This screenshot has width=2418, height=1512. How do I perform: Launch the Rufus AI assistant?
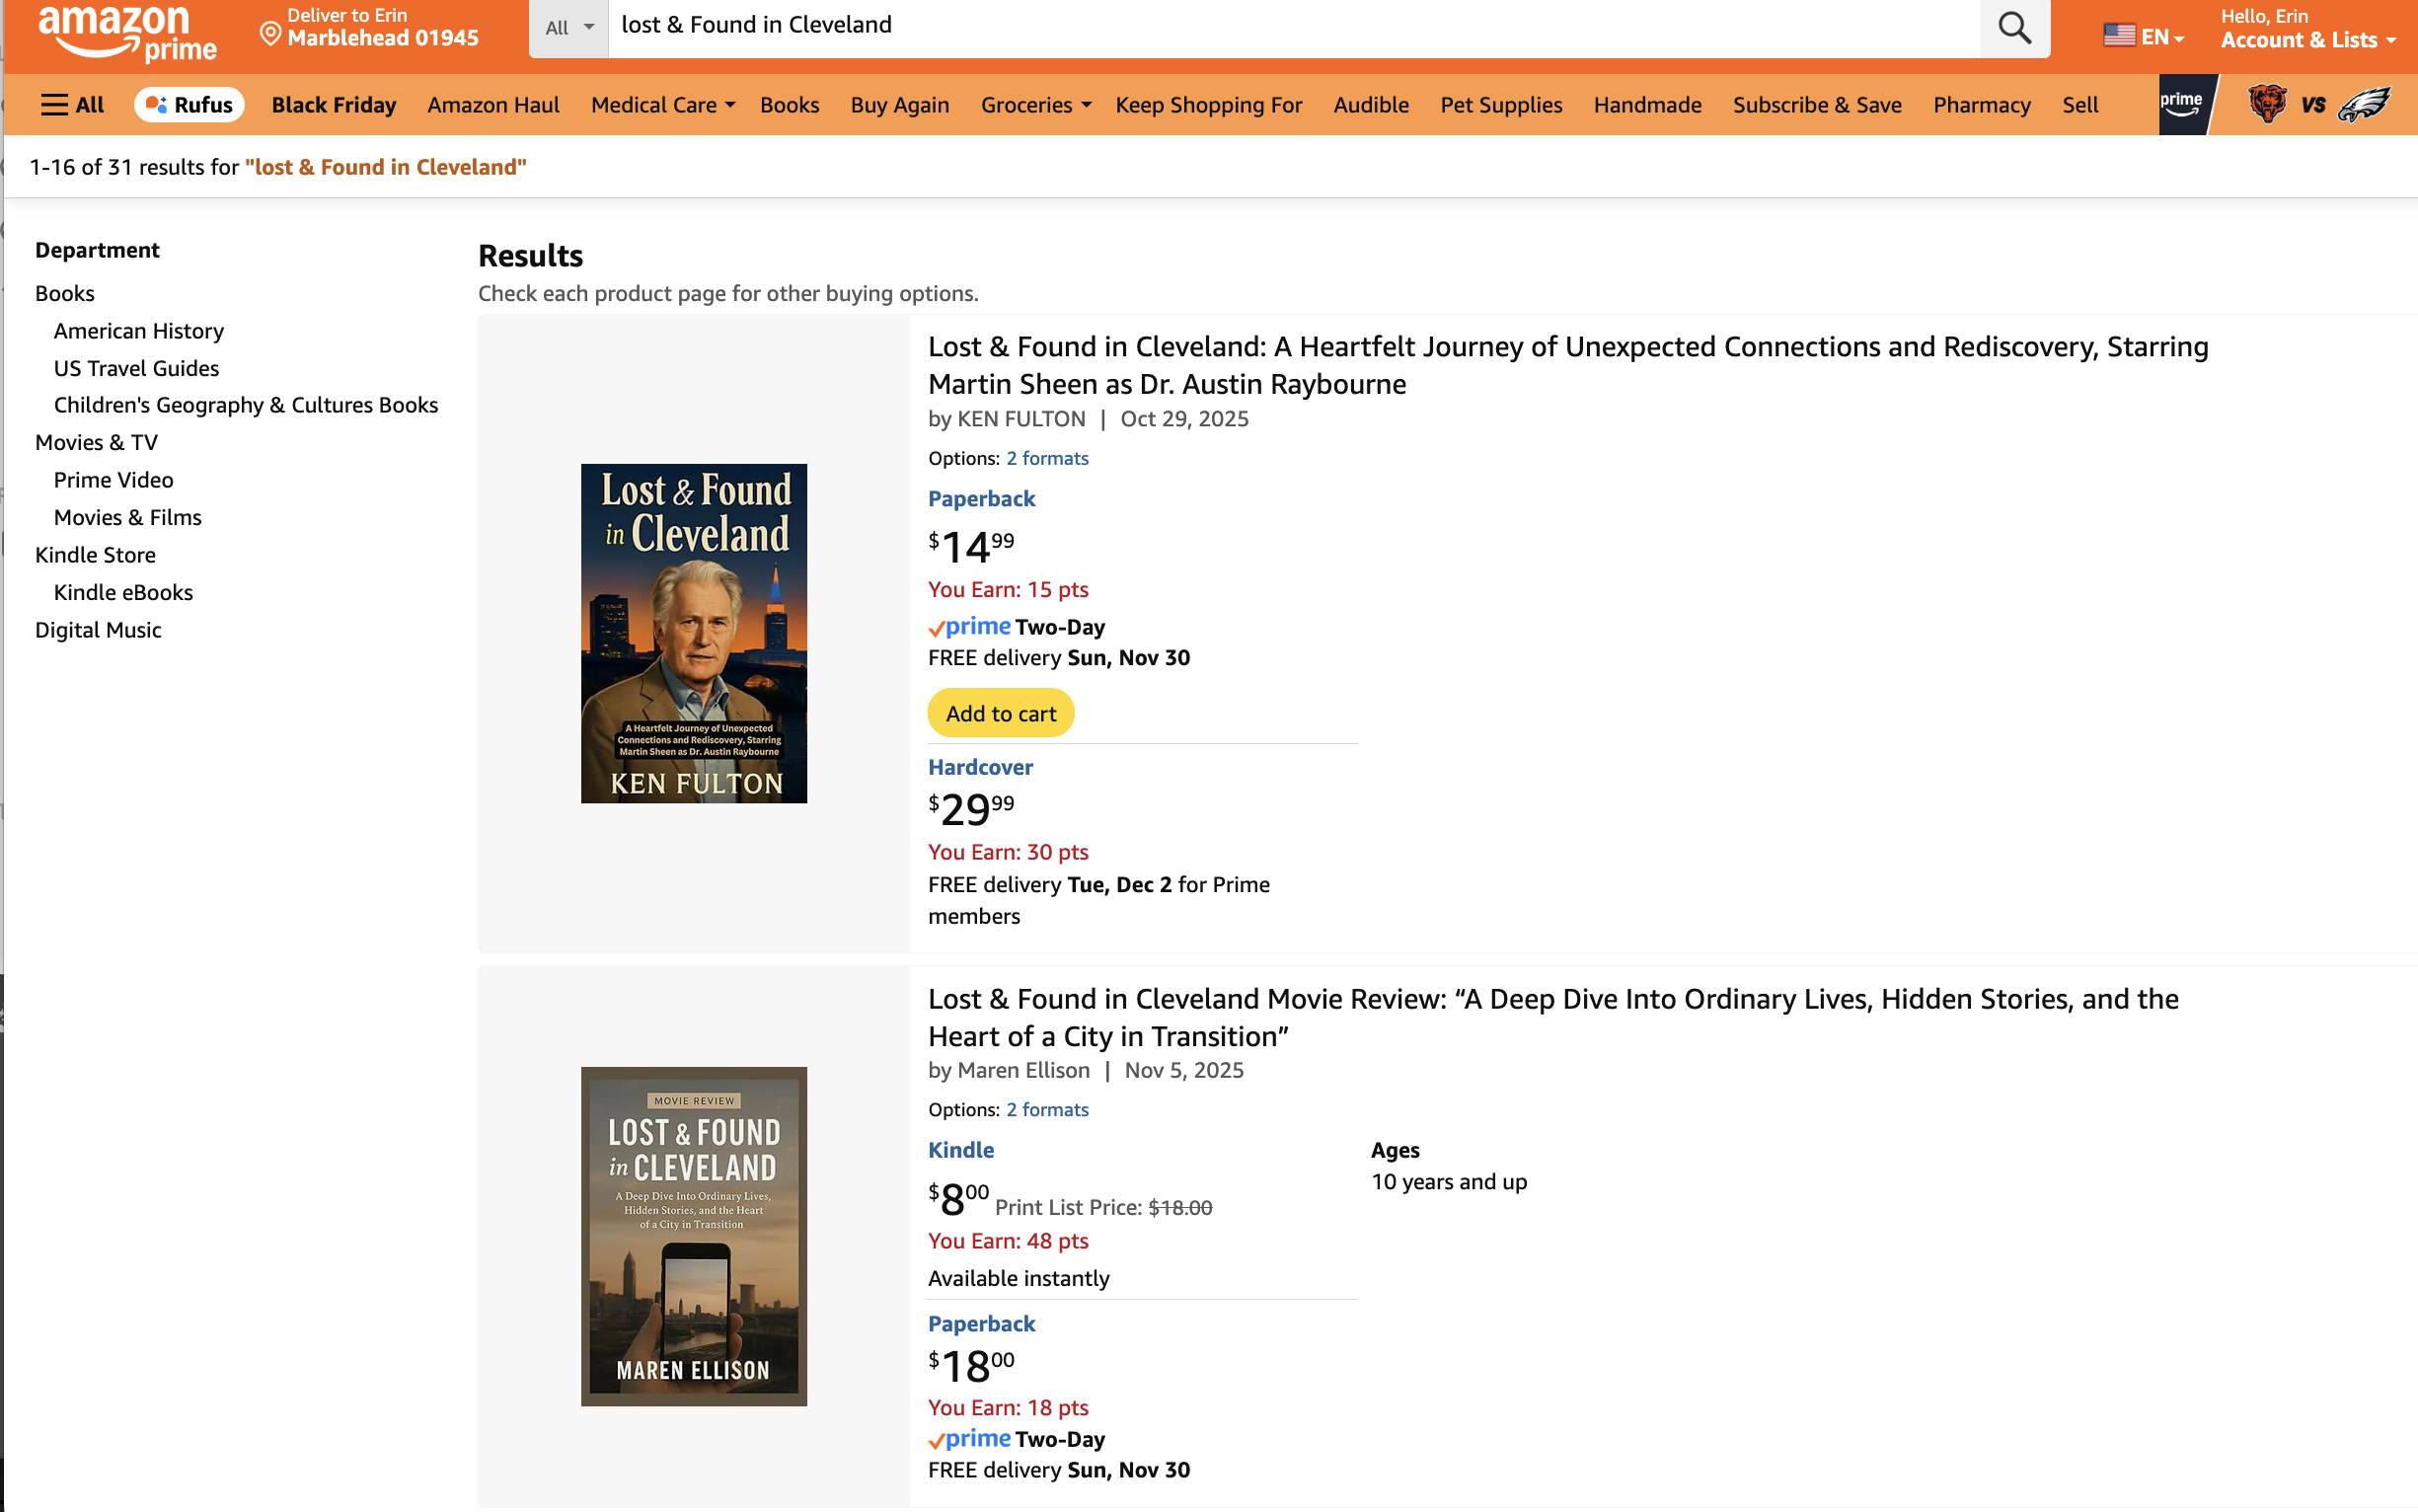189,105
